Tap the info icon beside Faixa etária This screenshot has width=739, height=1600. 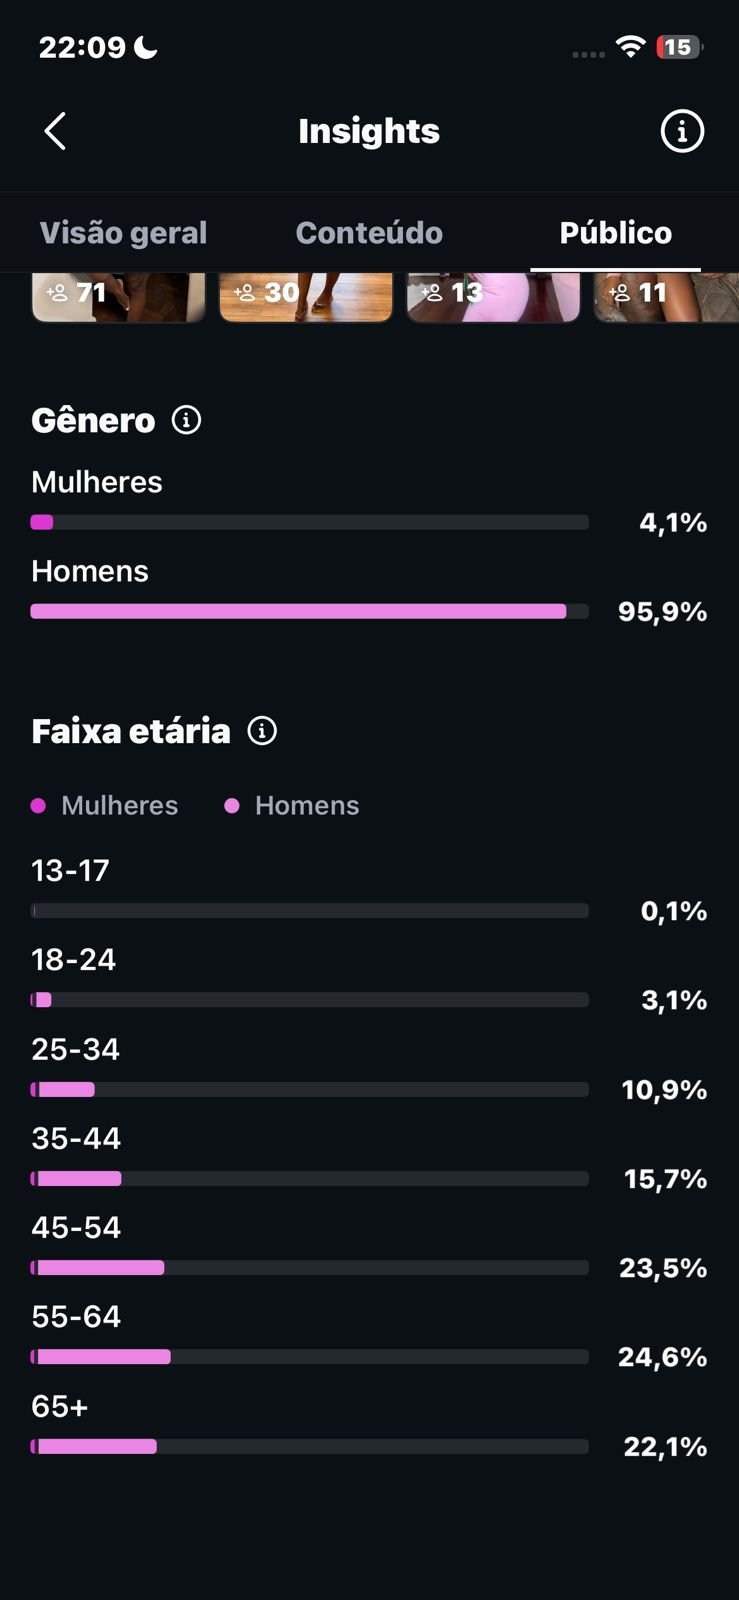pos(262,731)
